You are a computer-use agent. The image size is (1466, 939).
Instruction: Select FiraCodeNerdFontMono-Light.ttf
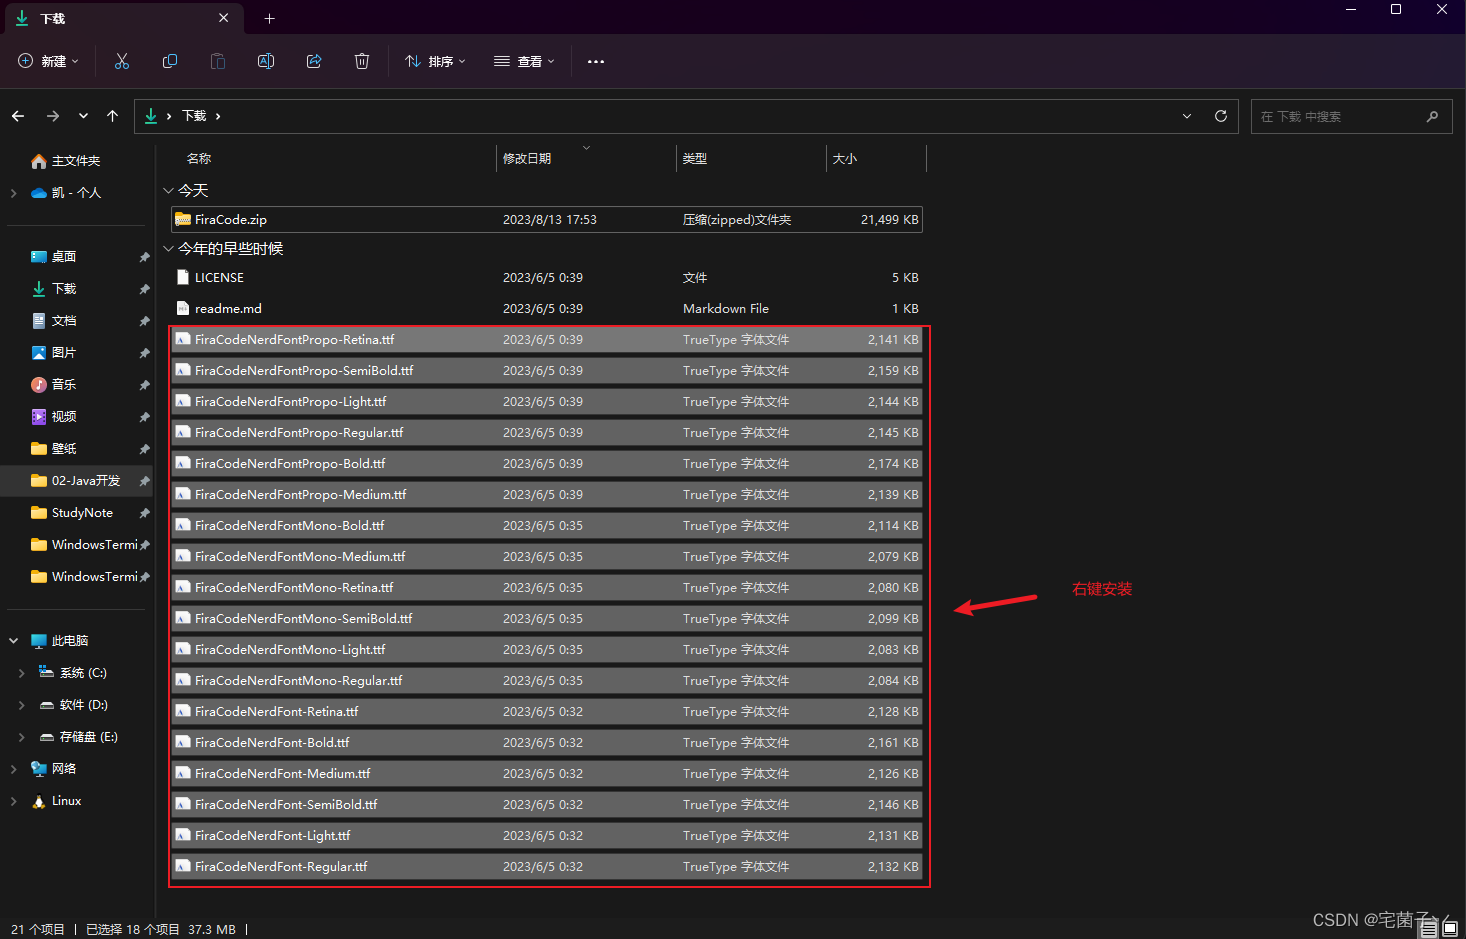coord(547,649)
